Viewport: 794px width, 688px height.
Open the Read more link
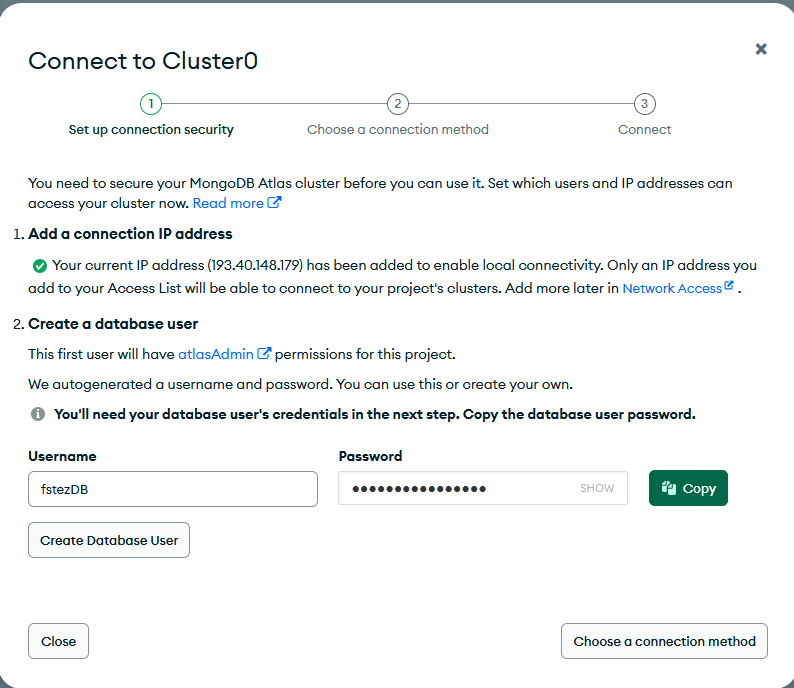(228, 203)
